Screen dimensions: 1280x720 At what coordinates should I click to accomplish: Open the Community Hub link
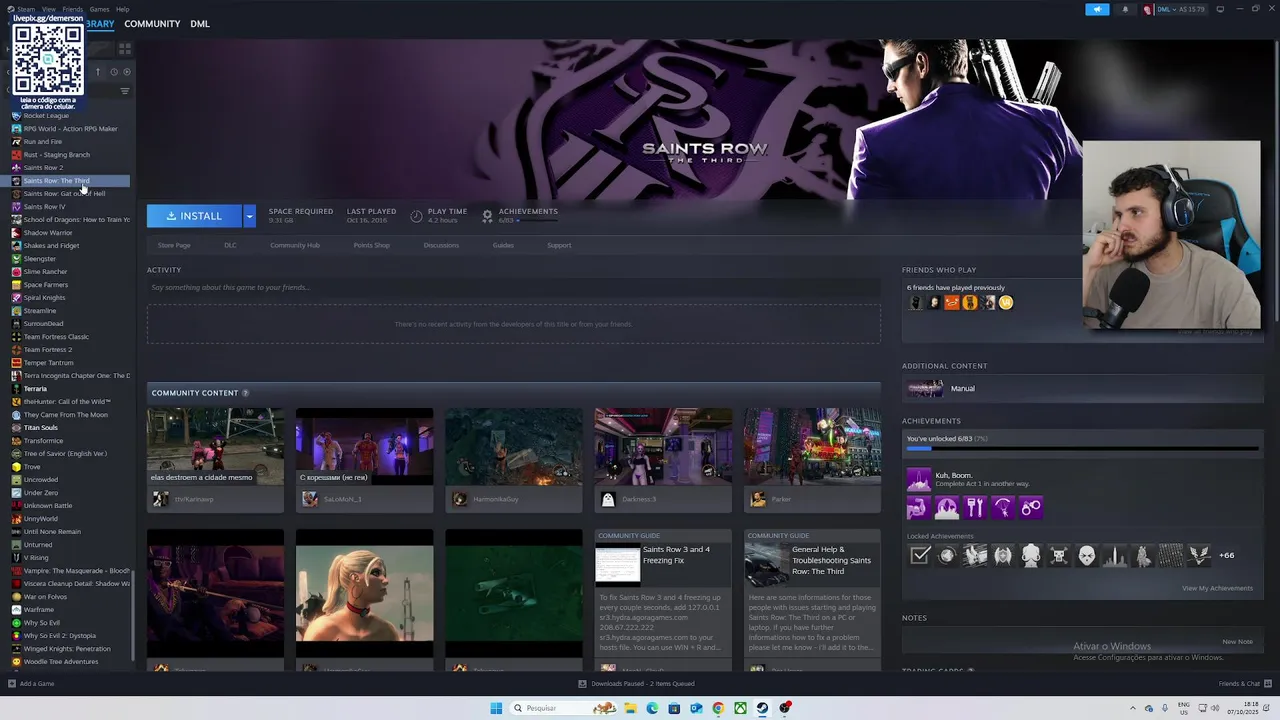pos(295,245)
